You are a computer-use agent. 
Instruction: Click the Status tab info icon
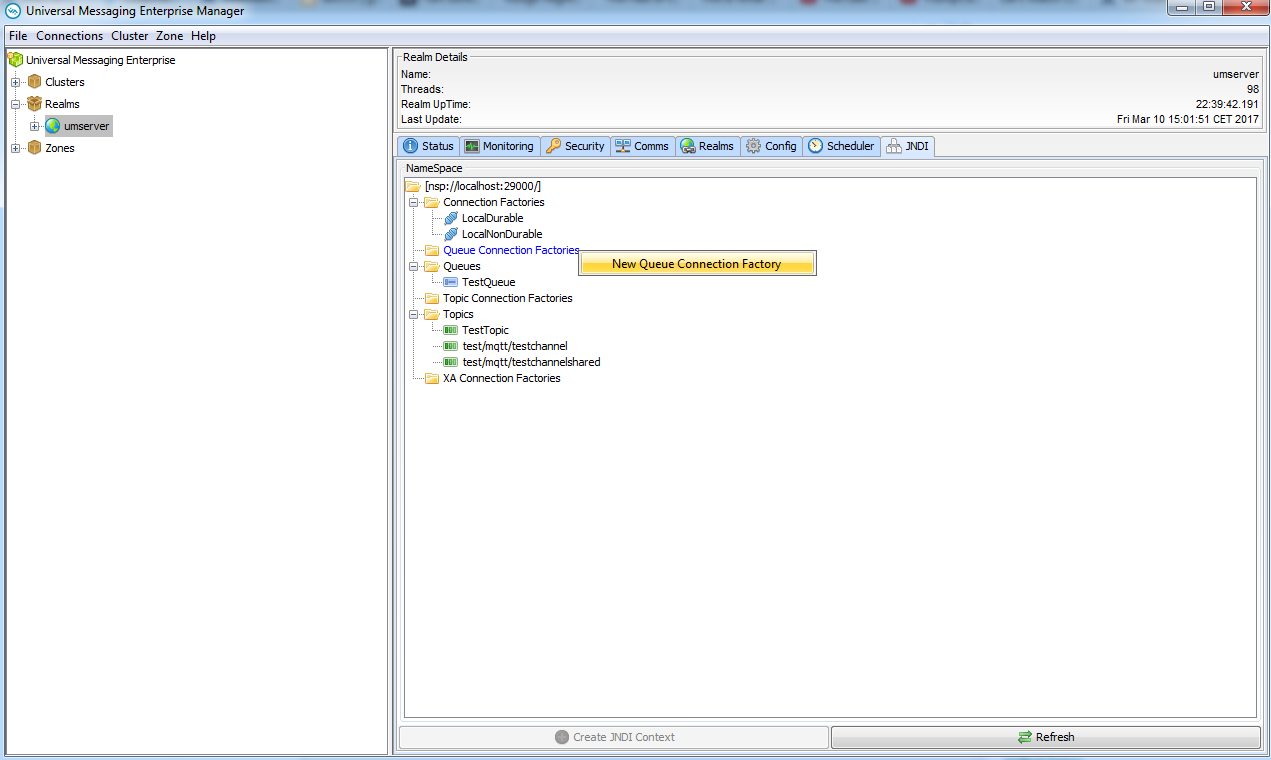pos(410,146)
